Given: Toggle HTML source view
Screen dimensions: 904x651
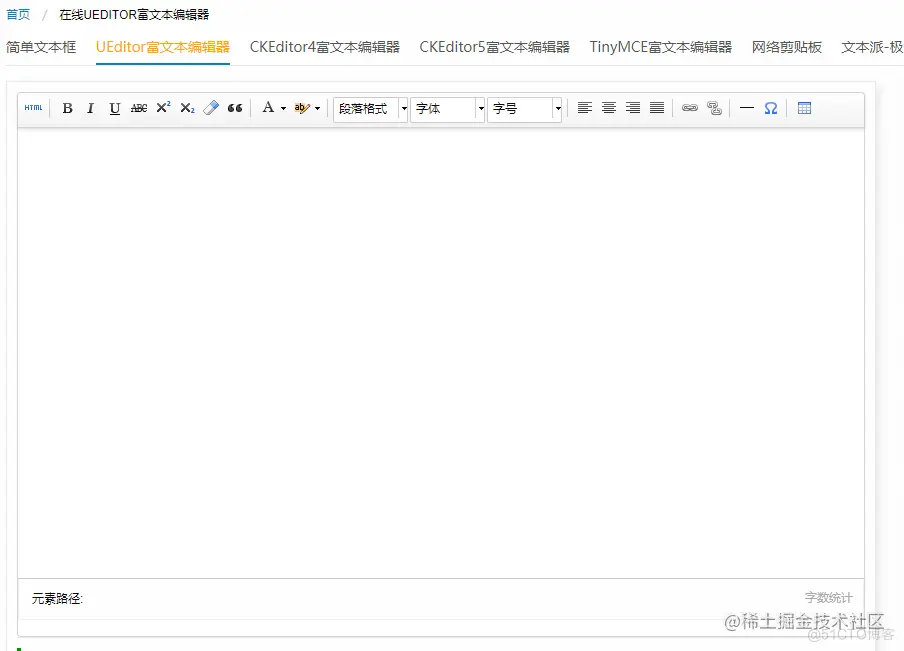Looking at the screenshot, I should 33,108.
